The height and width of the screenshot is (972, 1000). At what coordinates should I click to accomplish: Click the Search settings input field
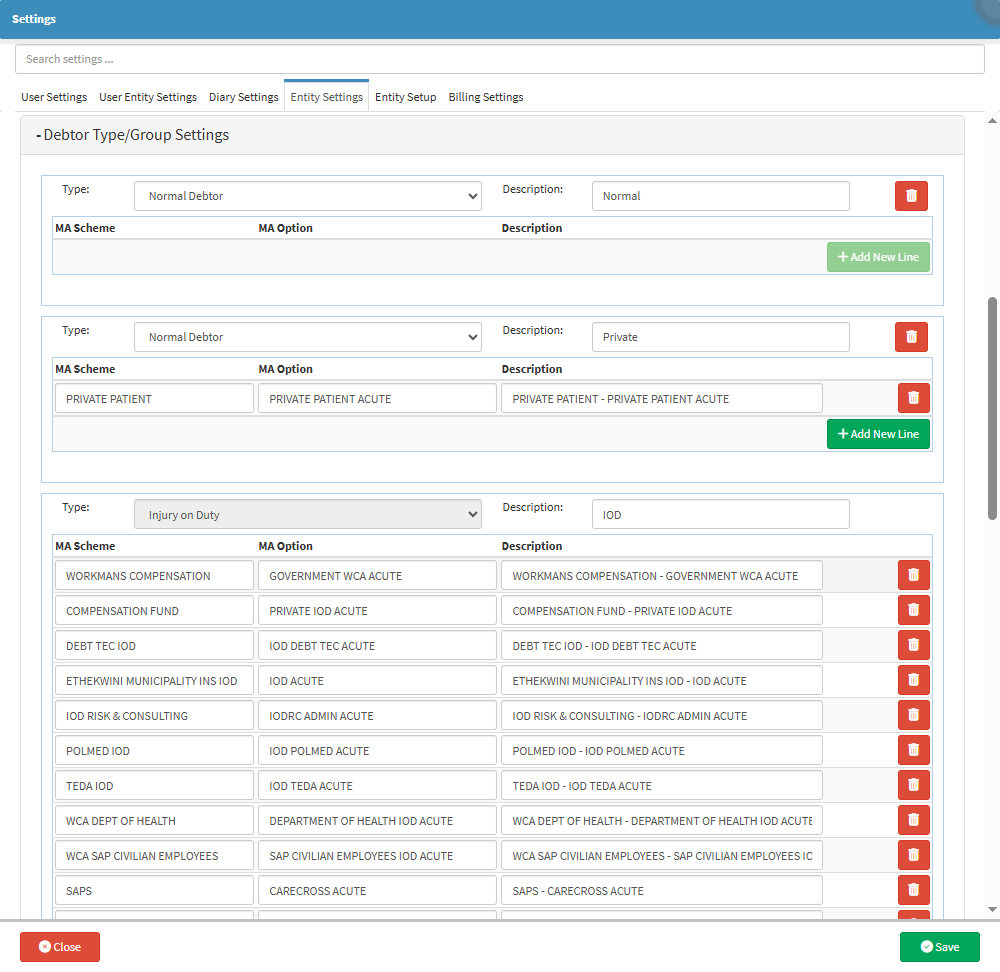click(x=500, y=59)
